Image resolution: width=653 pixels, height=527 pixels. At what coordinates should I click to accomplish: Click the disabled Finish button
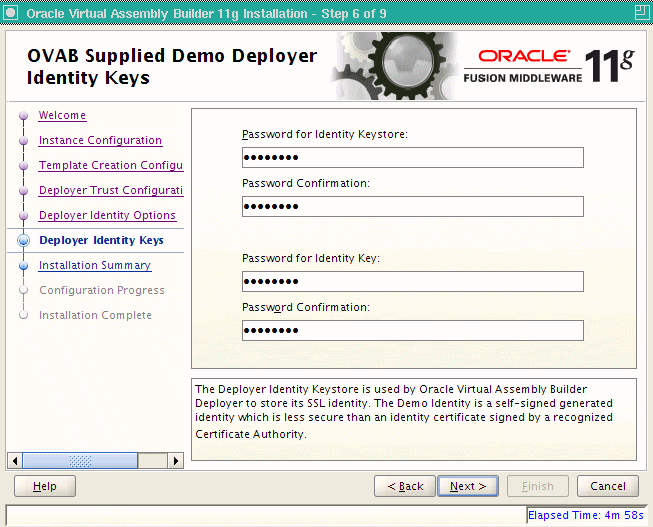(x=538, y=486)
